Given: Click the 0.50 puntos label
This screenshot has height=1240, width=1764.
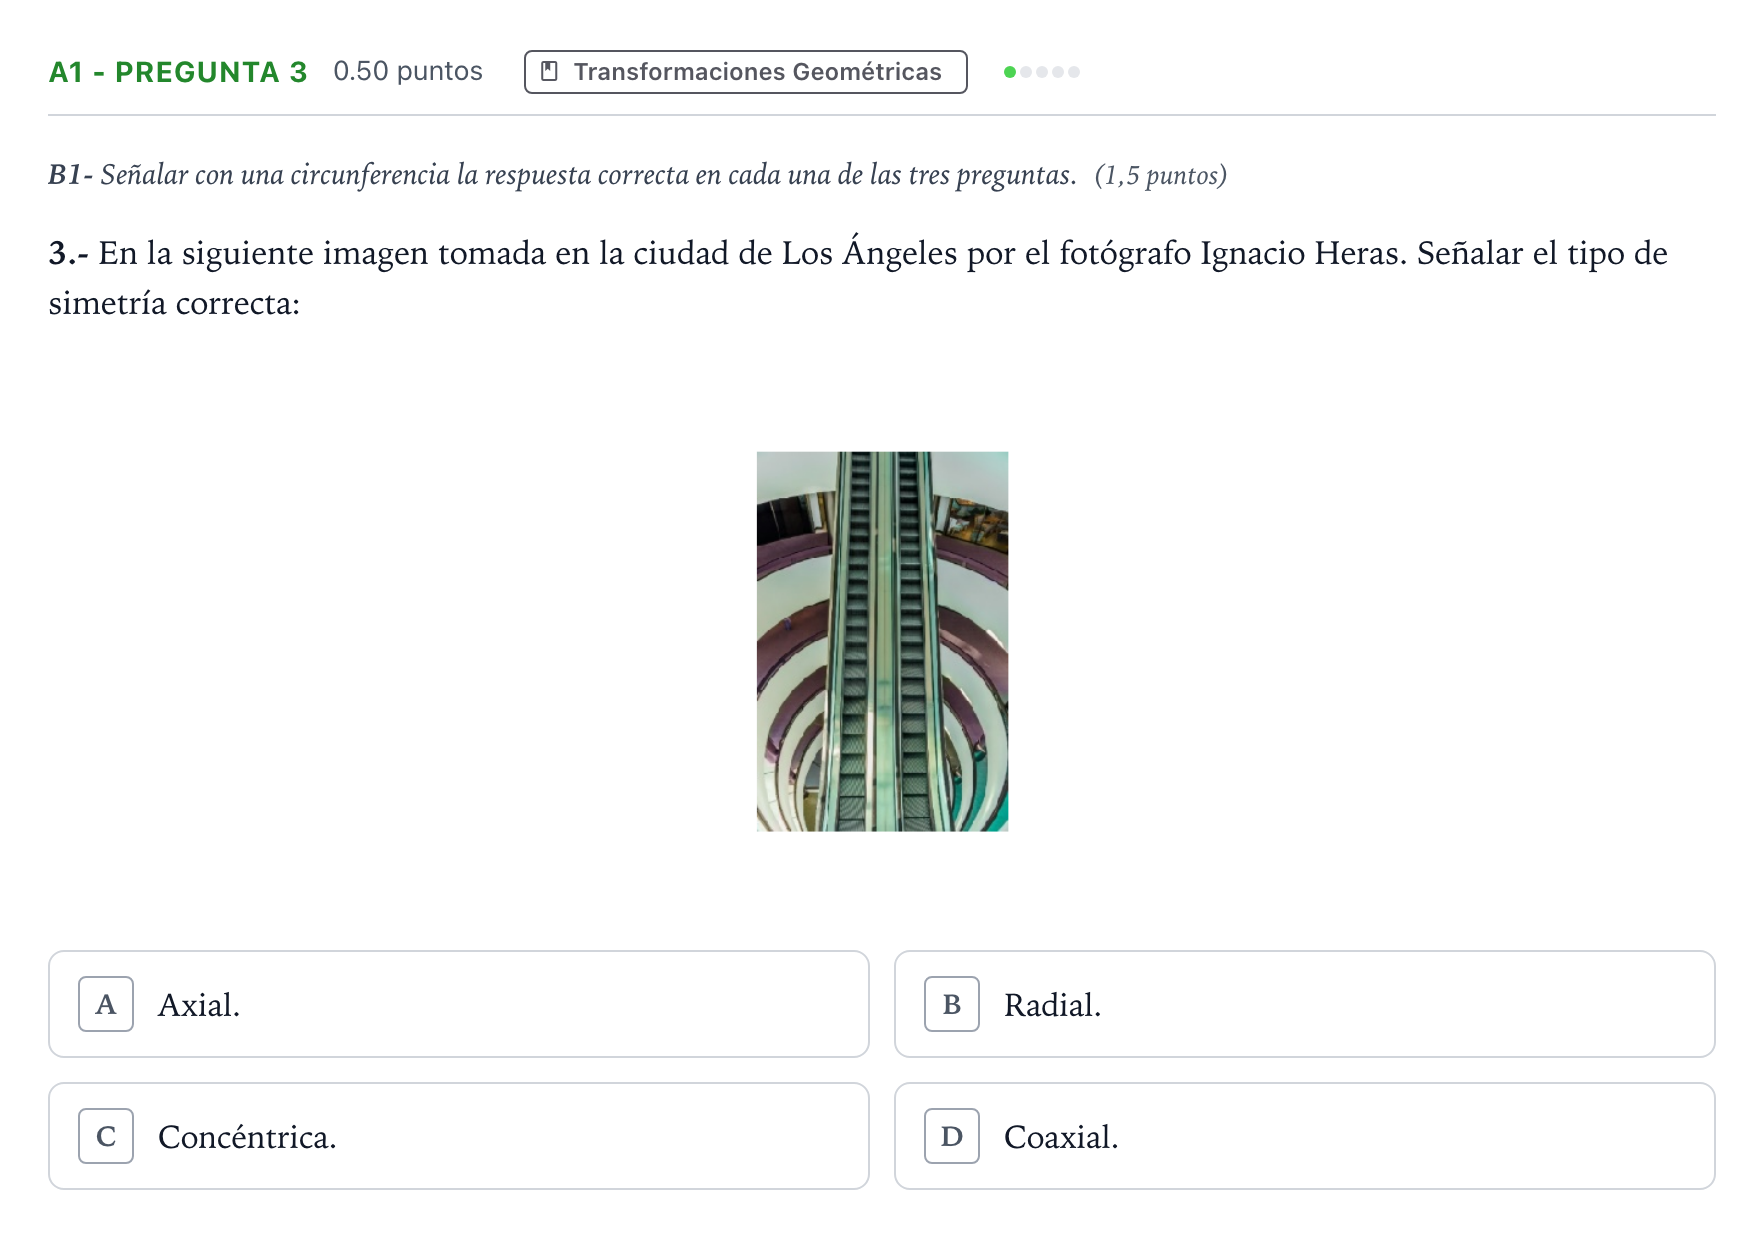Looking at the screenshot, I should click(x=408, y=71).
